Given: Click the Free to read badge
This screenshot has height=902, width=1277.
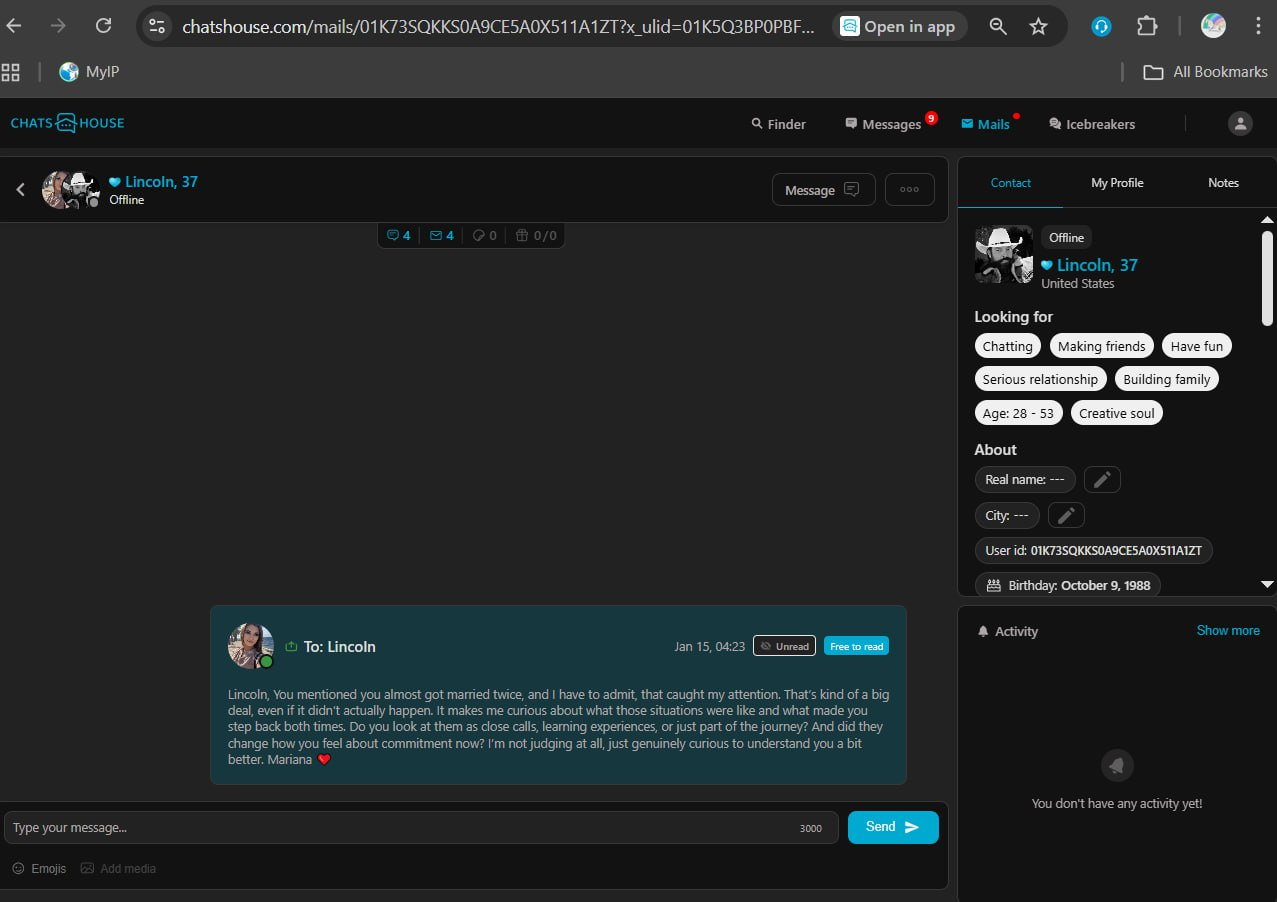Looking at the screenshot, I should 856,646.
